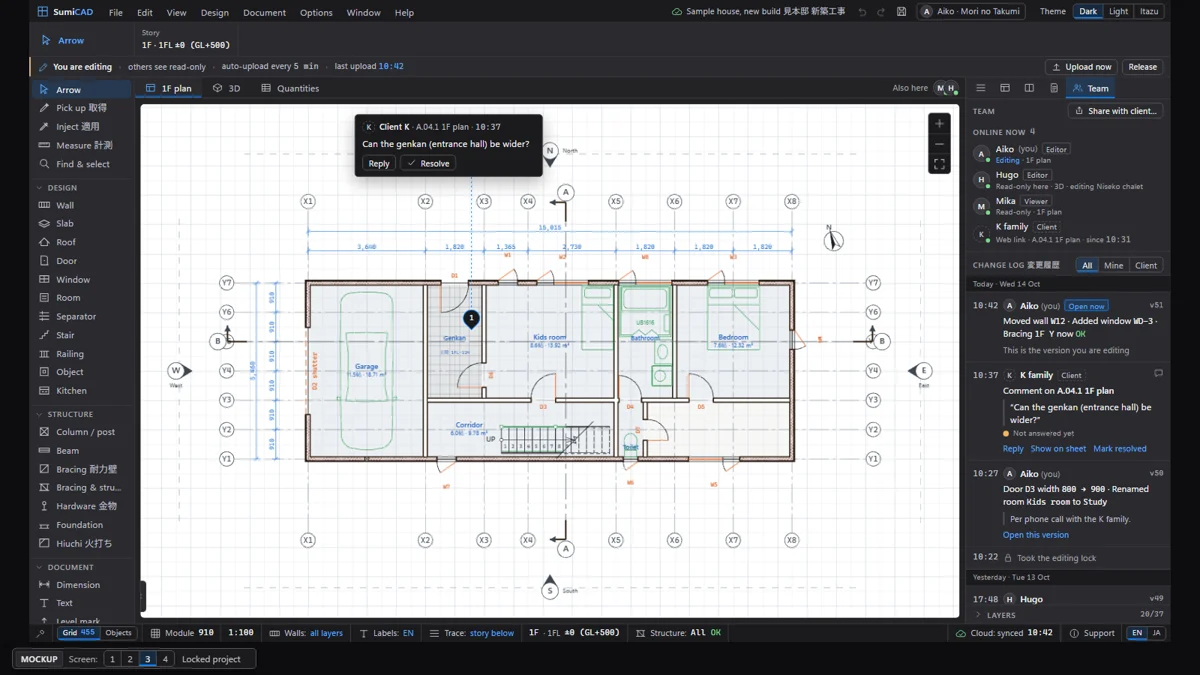This screenshot has width=1200, height=675.
Task: Click the Show on sheet link
Action: point(1058,449)
